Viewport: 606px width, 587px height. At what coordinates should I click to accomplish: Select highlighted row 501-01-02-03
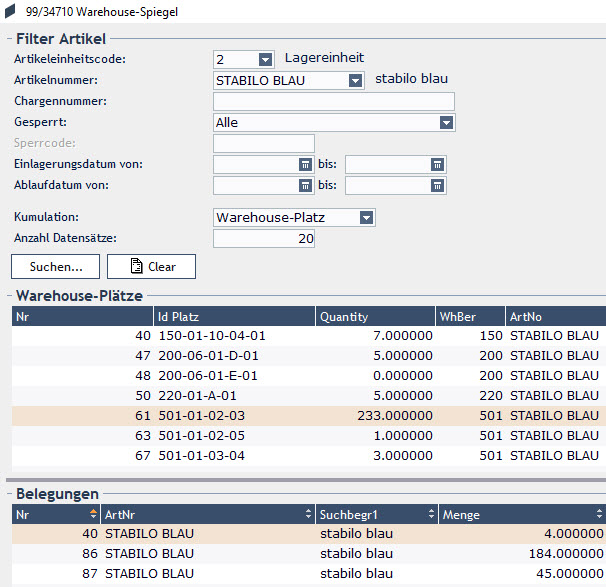[x=309, y=416]
